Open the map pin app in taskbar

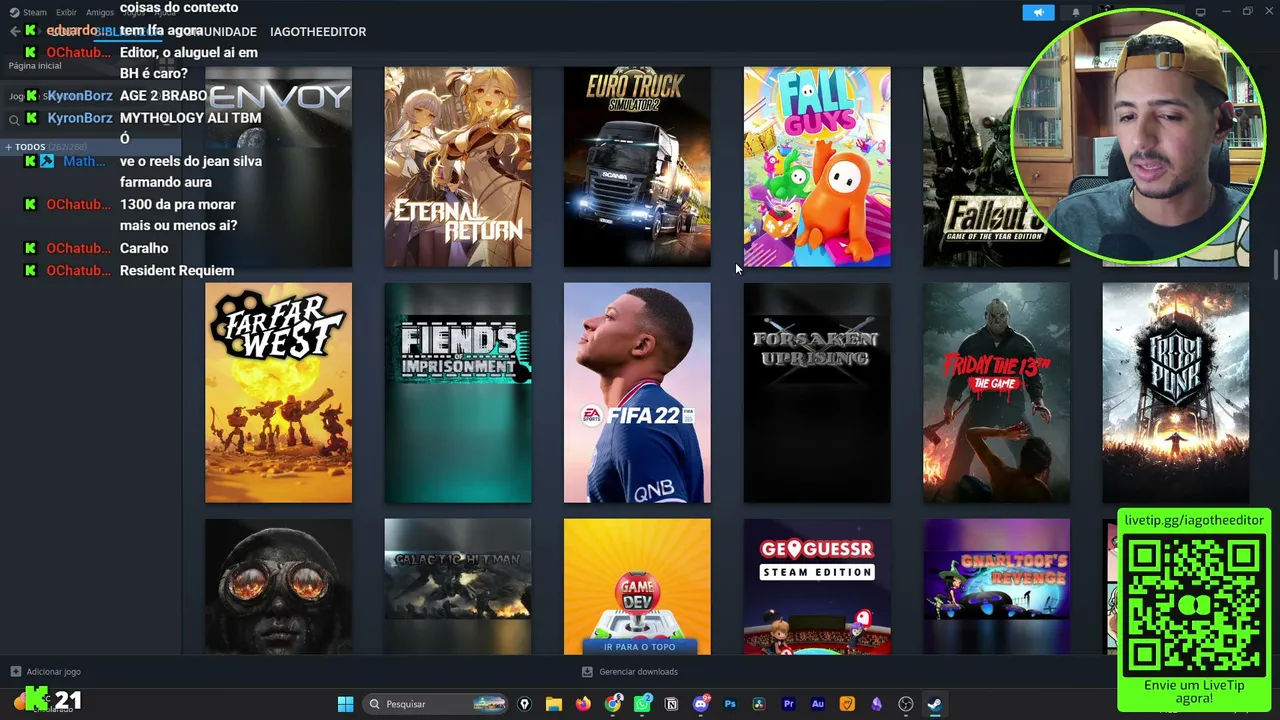pos(524,704)
